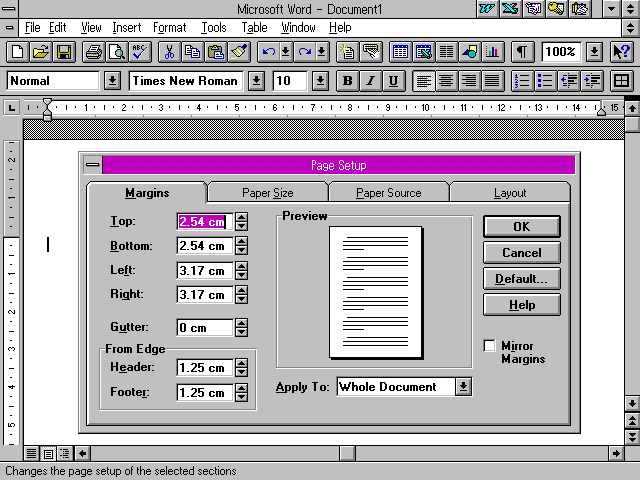Image resolution: width=640 pixels, height=480 pixels.
Task: Click the Default... button
Action: coord(522,279)
